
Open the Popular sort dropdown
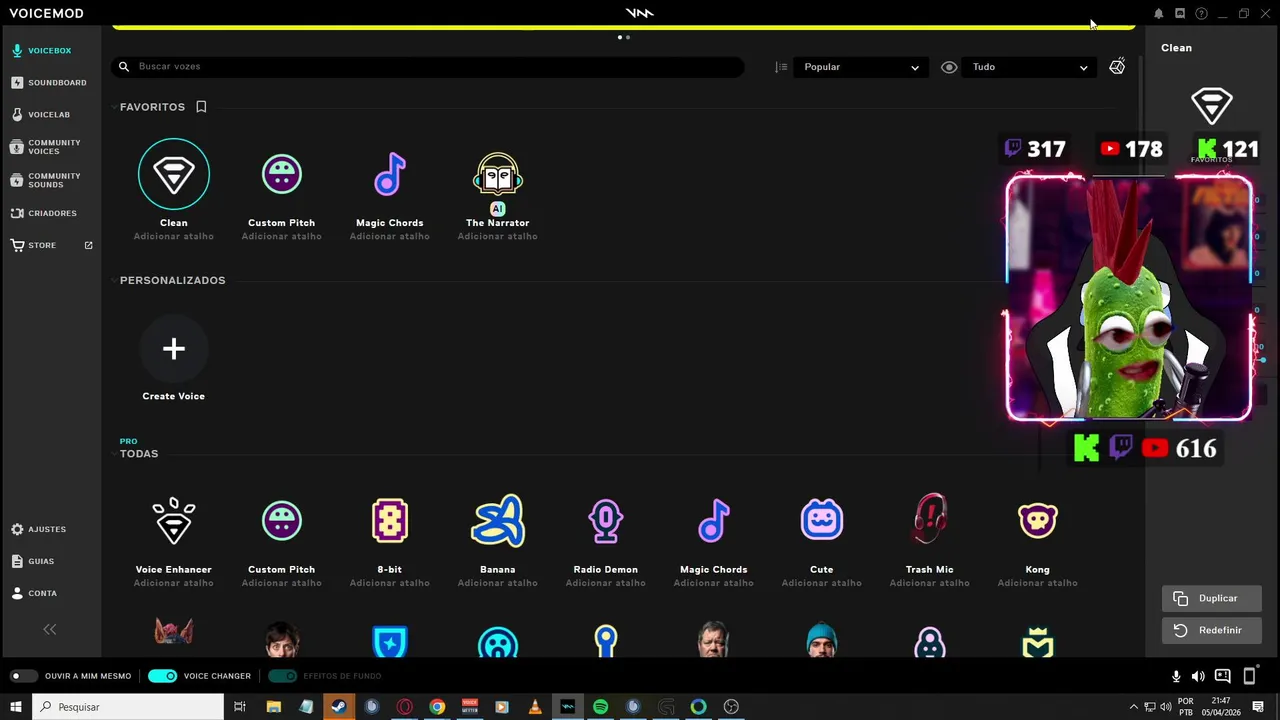[860, 67]
